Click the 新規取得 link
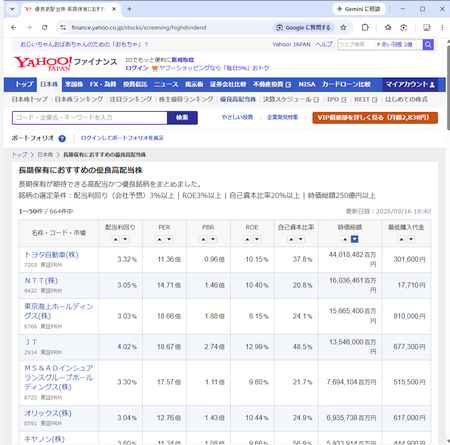The height and width of the screenshot is (445, 450). click(183, 60)
